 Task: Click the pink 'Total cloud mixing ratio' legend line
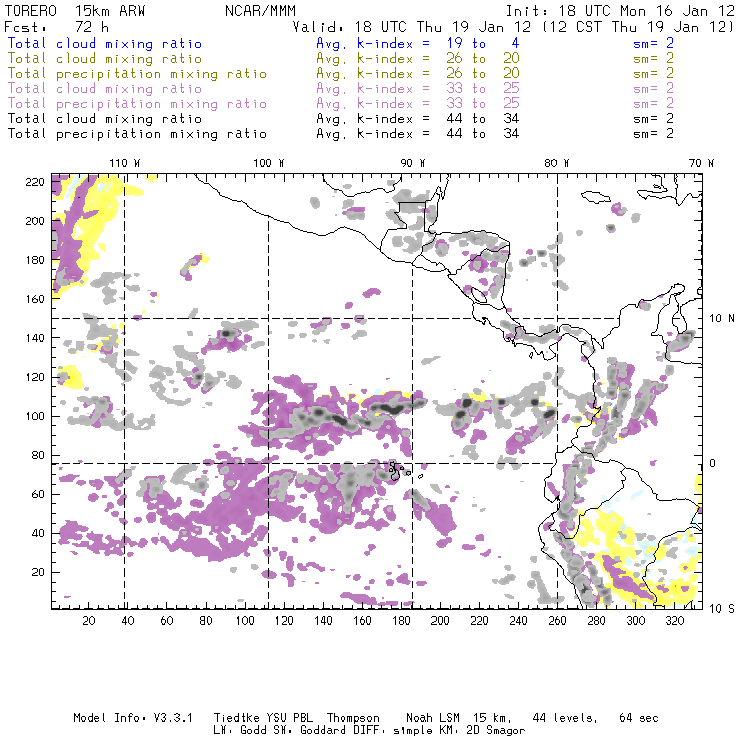click(x=105, y=88)
